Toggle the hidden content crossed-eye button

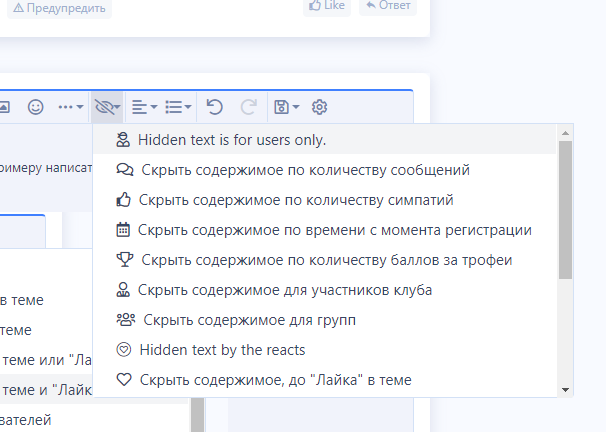point(106,106)
